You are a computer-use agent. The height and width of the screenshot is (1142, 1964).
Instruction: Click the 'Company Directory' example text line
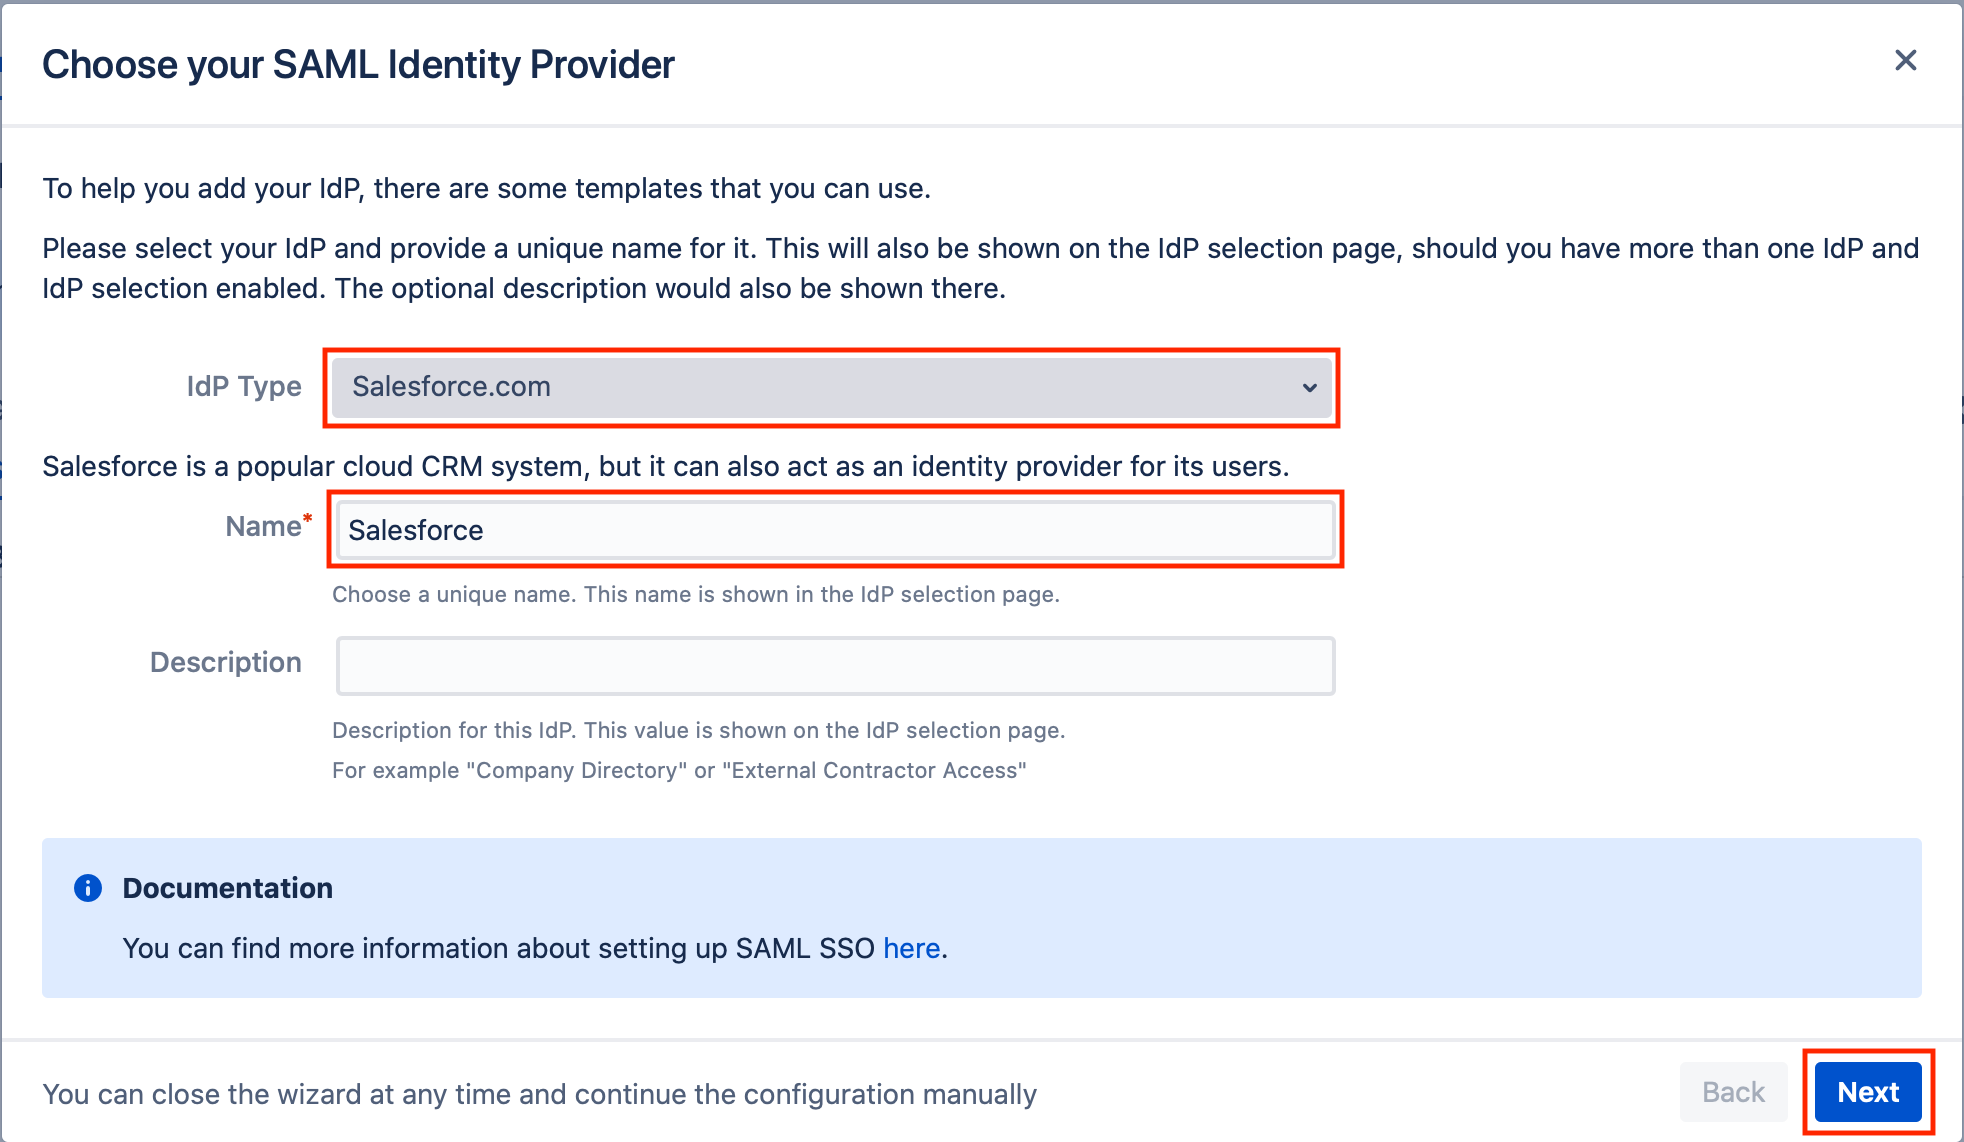679,770
